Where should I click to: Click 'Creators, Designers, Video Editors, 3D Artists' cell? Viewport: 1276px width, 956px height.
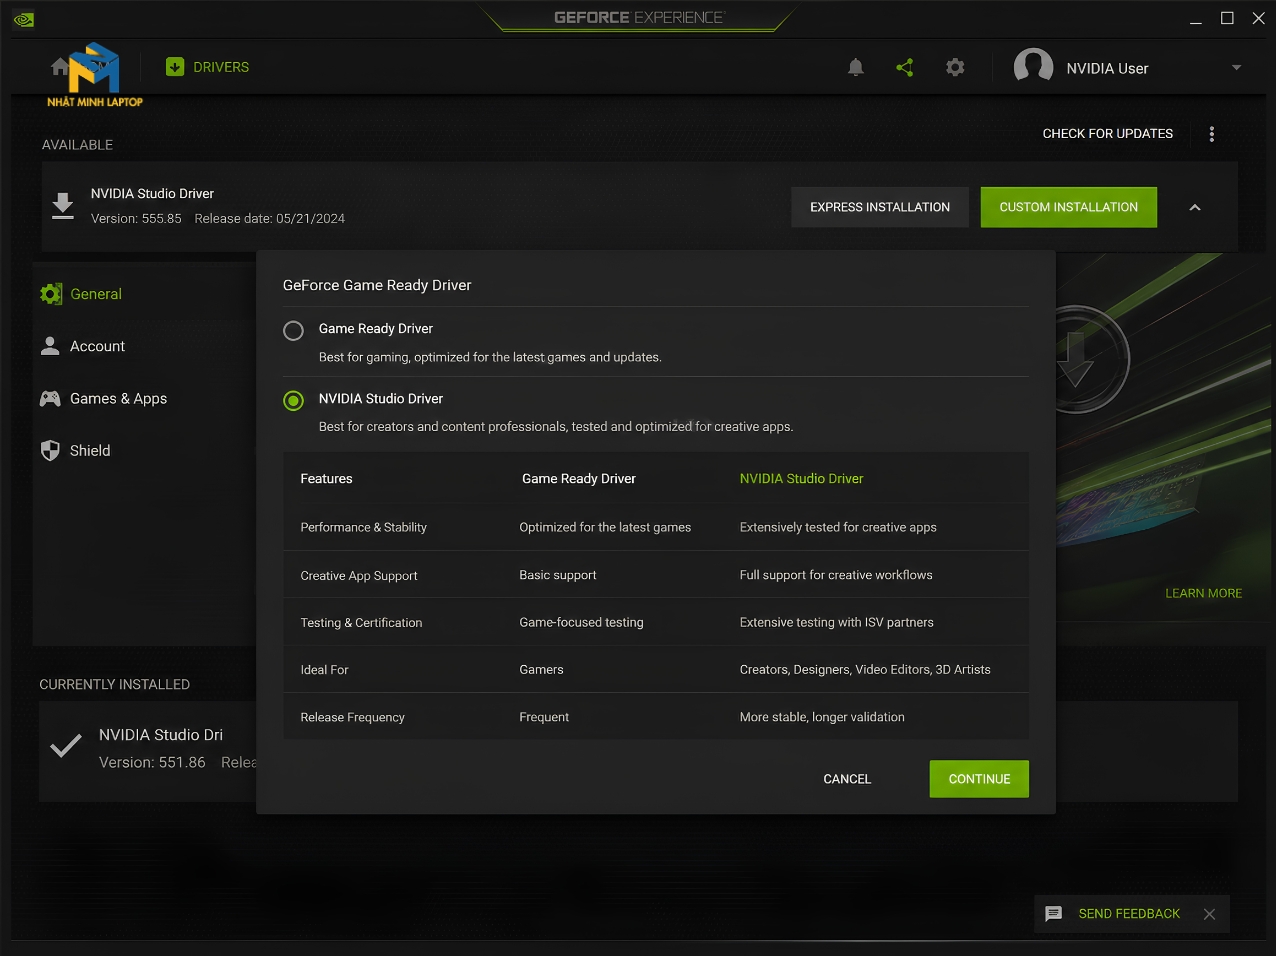tap(865, 670)
